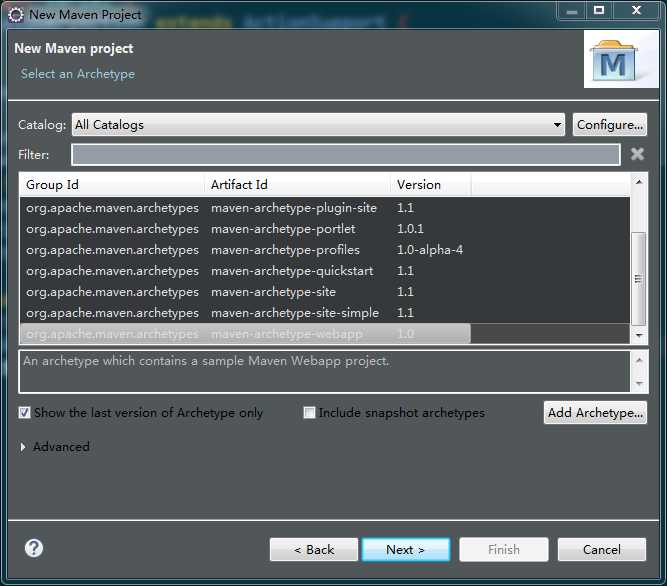Clear the filter with the X icon
This screenshot has width=667, height=586.
tap(637, 154)
